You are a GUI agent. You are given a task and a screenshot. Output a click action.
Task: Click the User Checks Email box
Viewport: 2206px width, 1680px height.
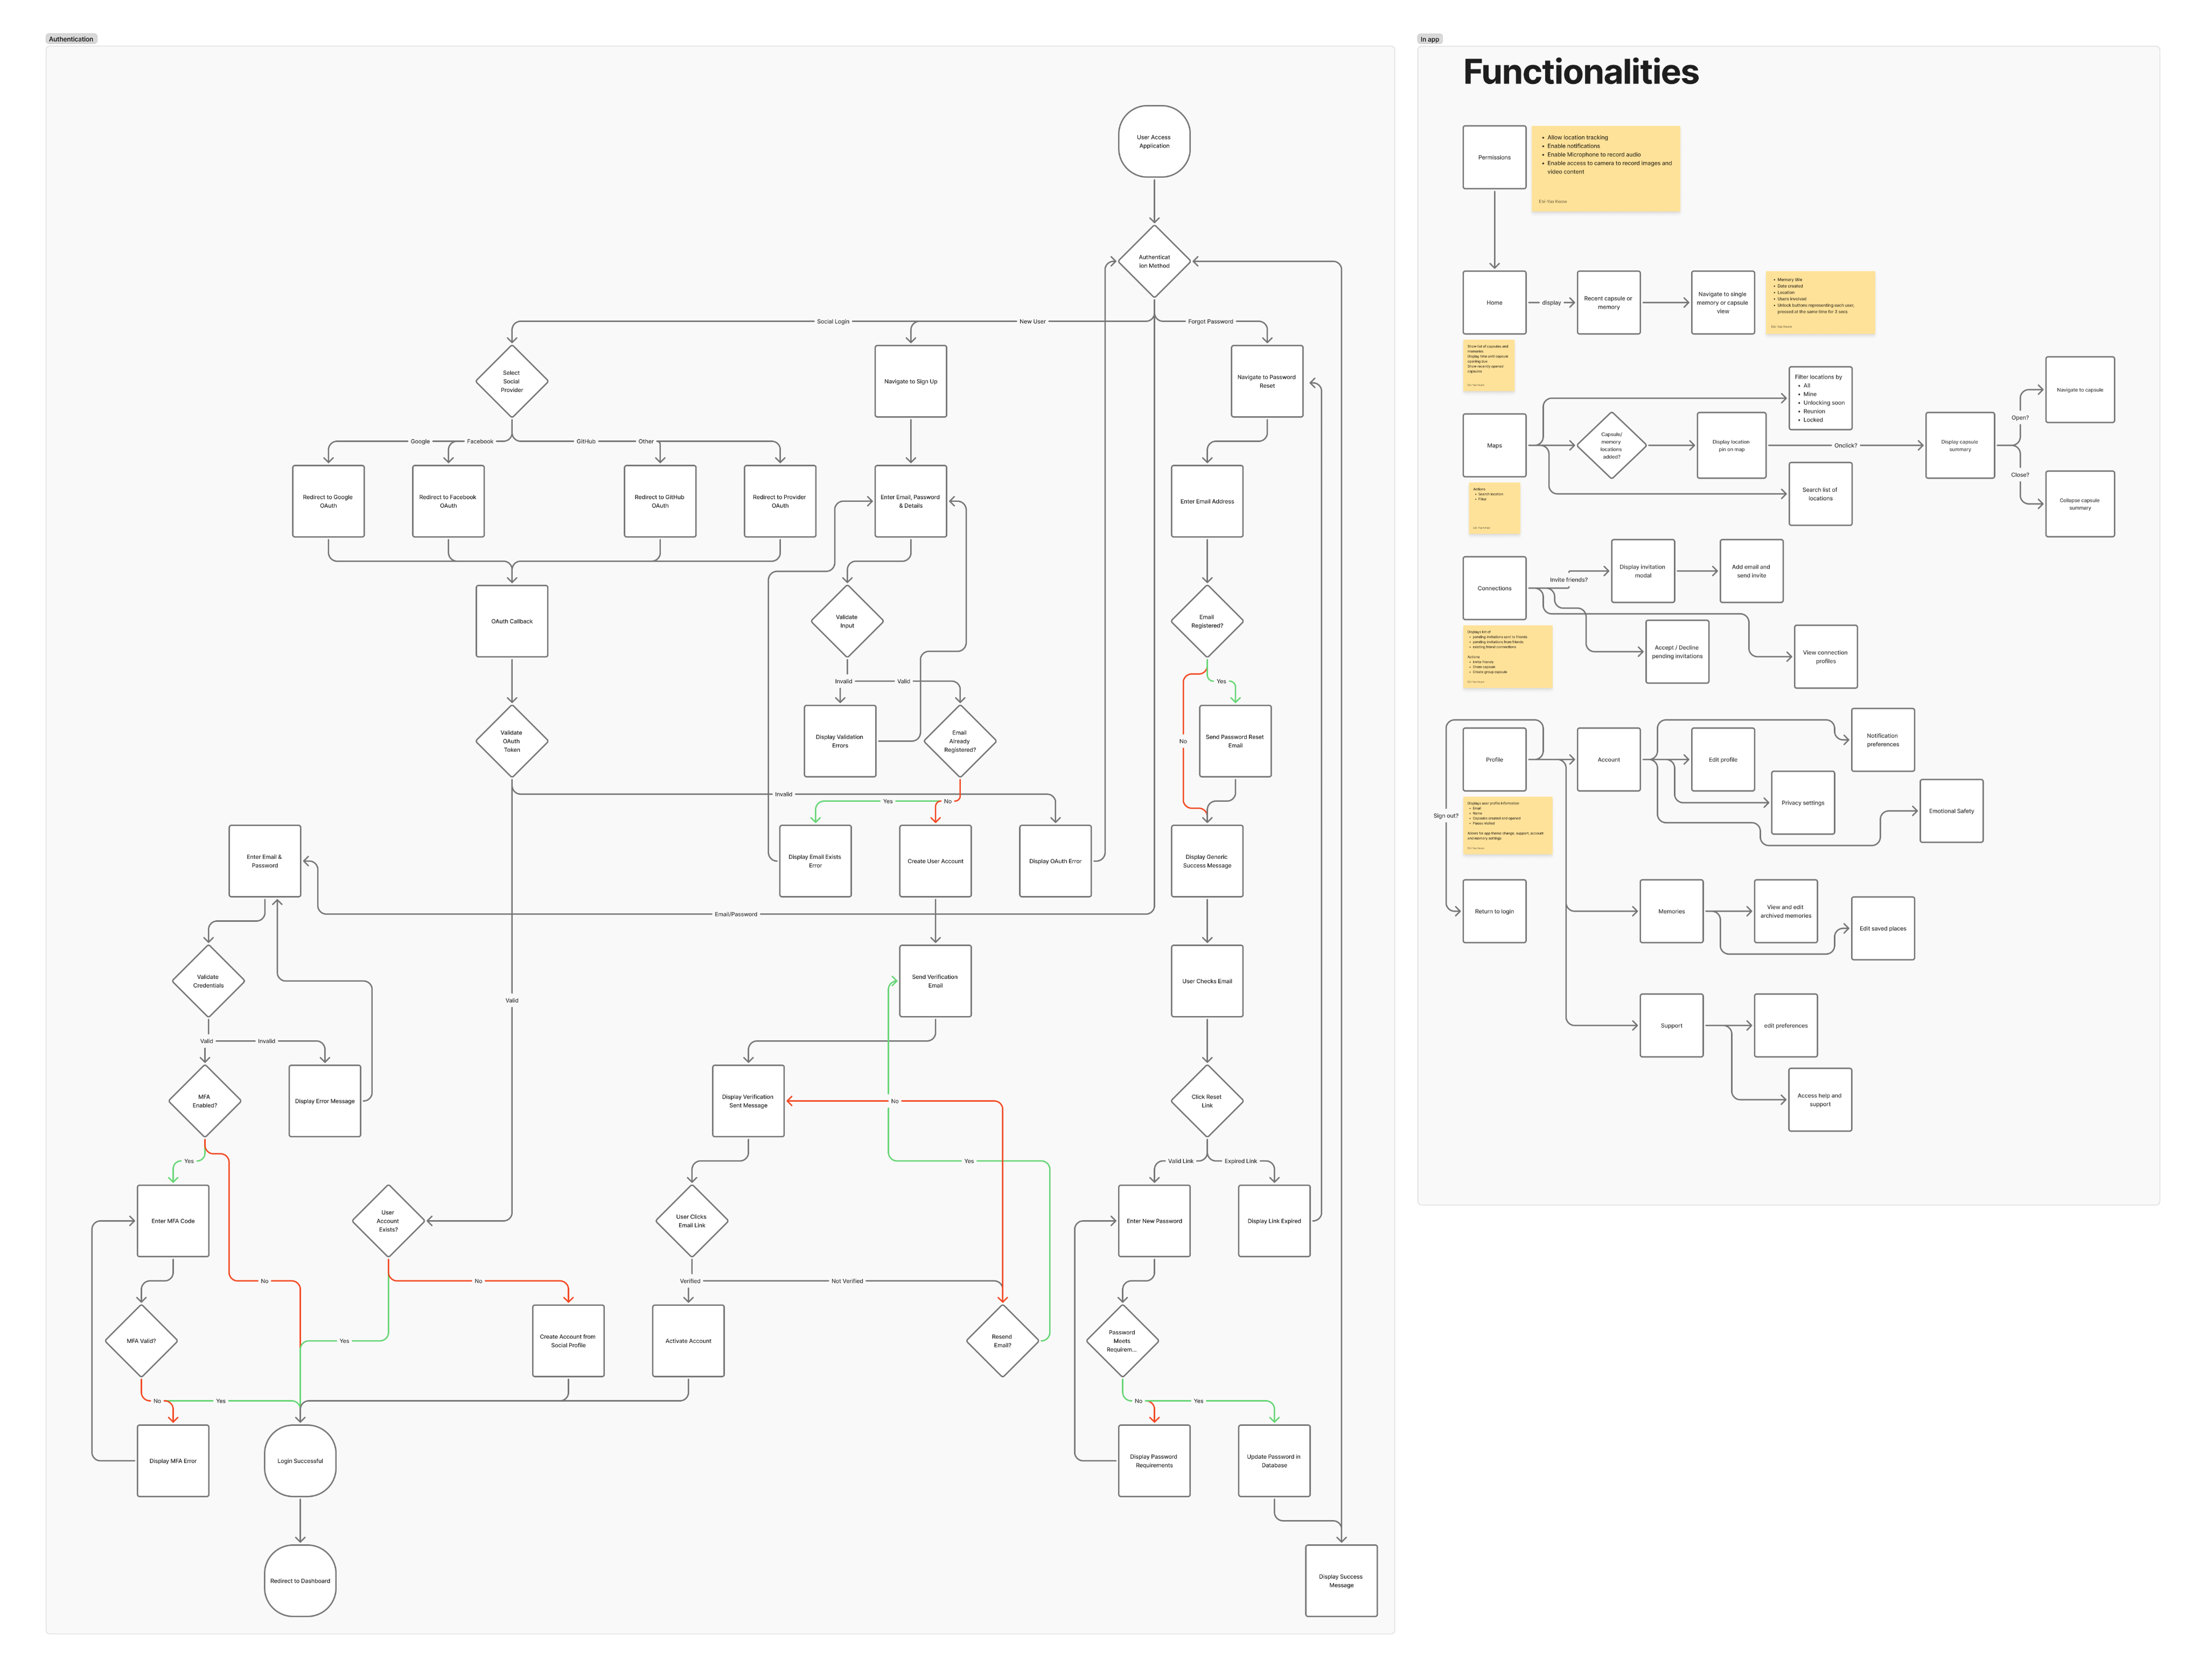tap(1207, 981)
